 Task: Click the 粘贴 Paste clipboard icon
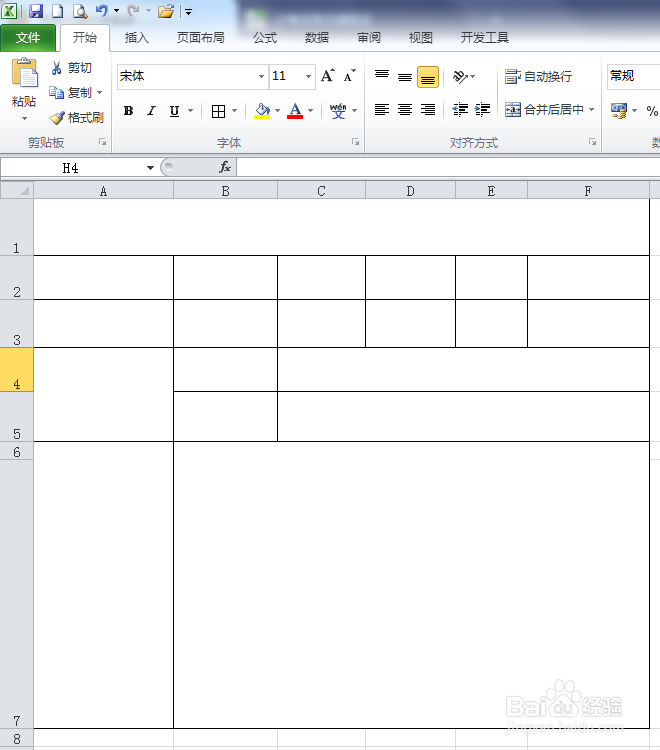coord(24,73)
